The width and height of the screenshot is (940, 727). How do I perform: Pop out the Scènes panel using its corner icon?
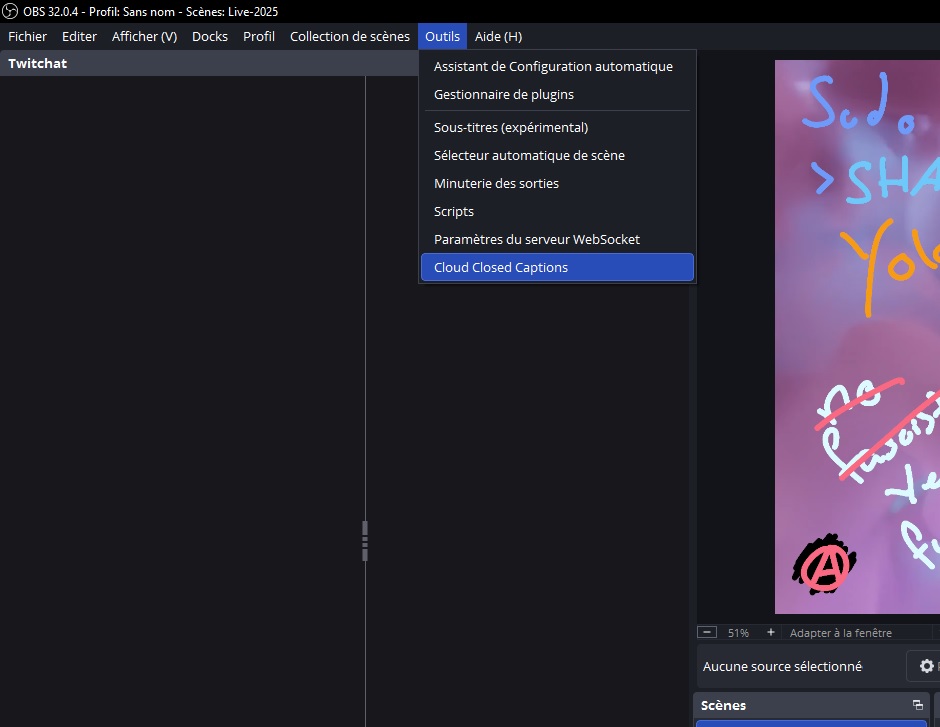click(x=917, y=705)
